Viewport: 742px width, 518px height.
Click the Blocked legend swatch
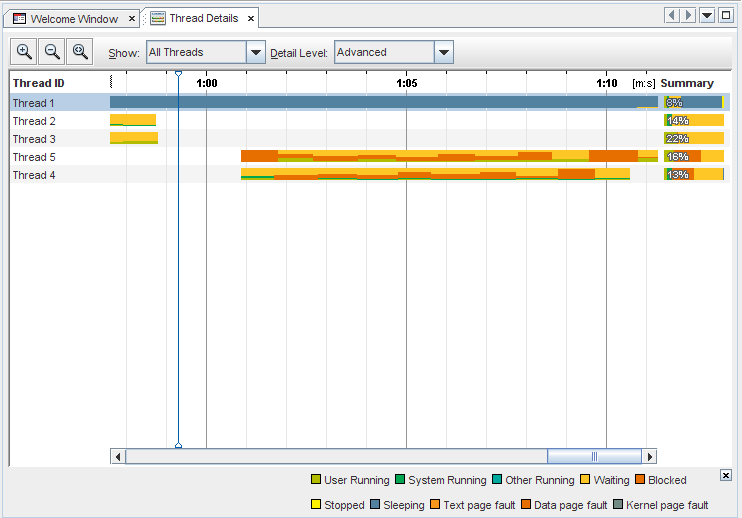(x=640, y=479)
